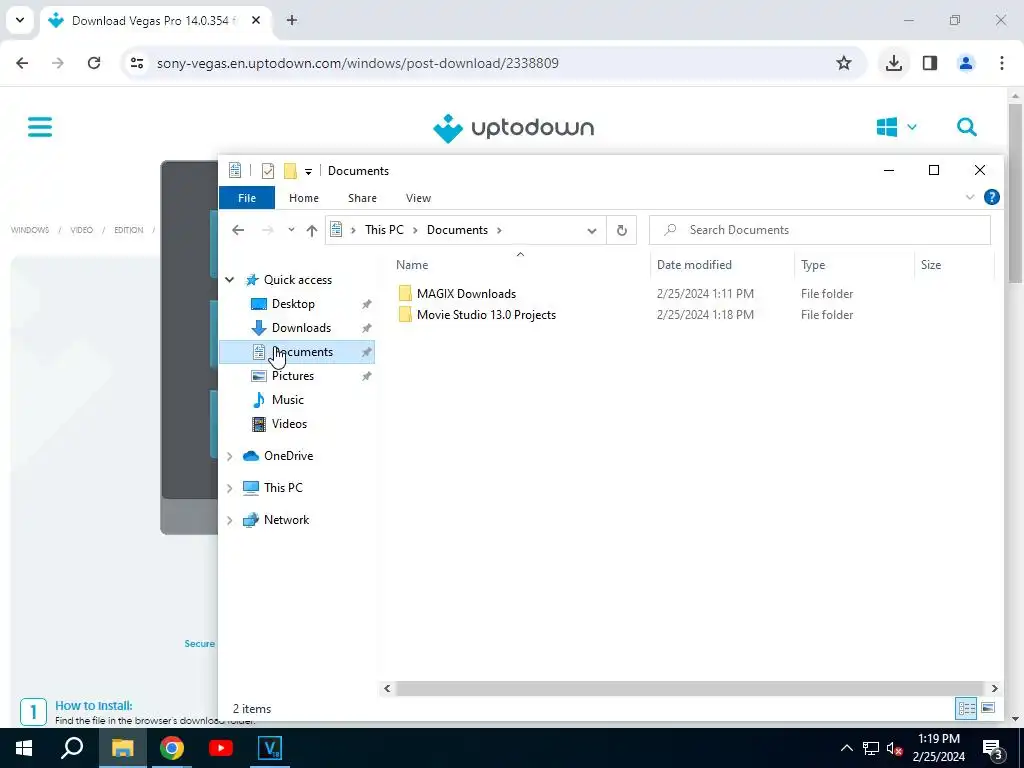Close the Download Vegas Pro tab
The width and height of the screenshot is (1024, 768).
click(256, 20)
